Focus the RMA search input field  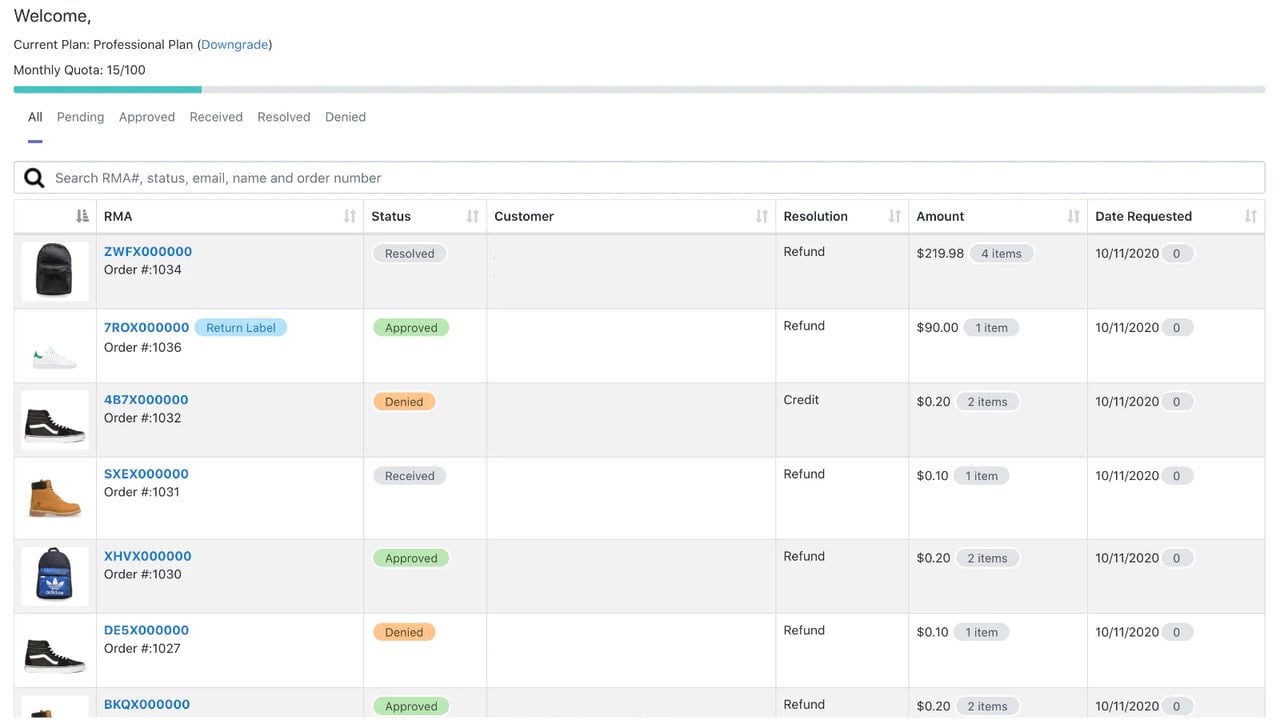[x=639, y=178]
